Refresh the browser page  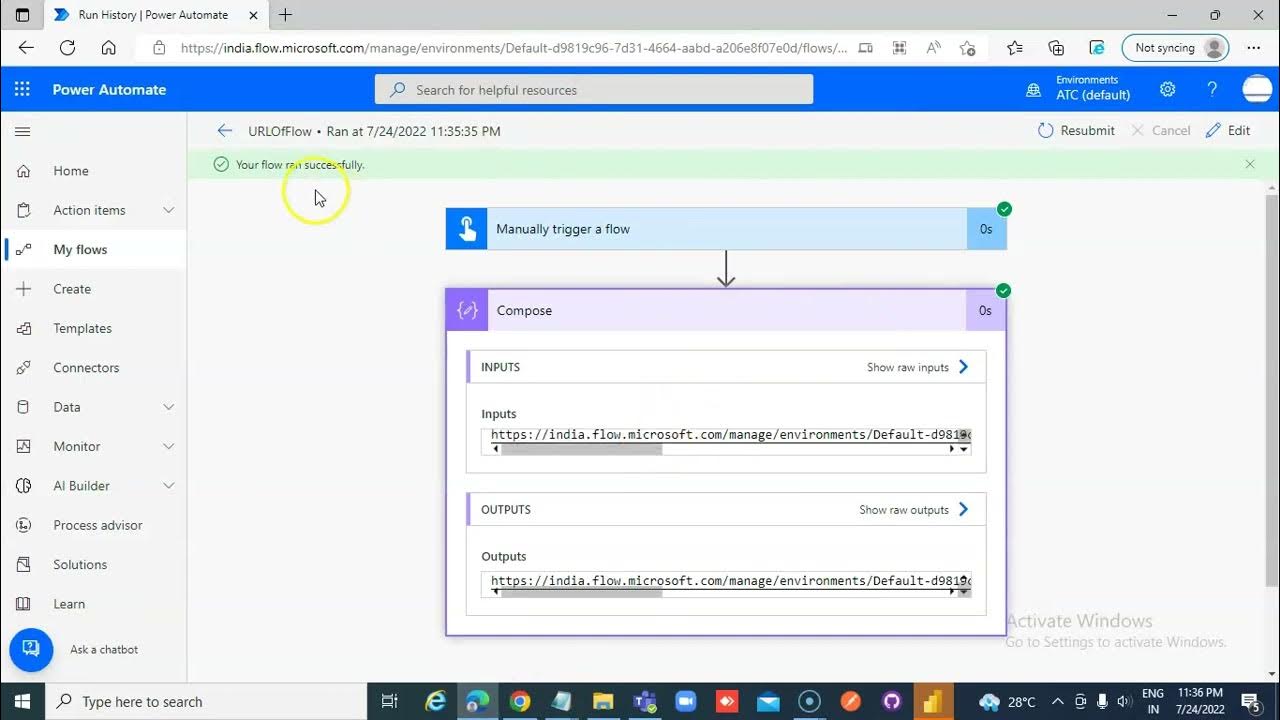click(x=68, y=47)
